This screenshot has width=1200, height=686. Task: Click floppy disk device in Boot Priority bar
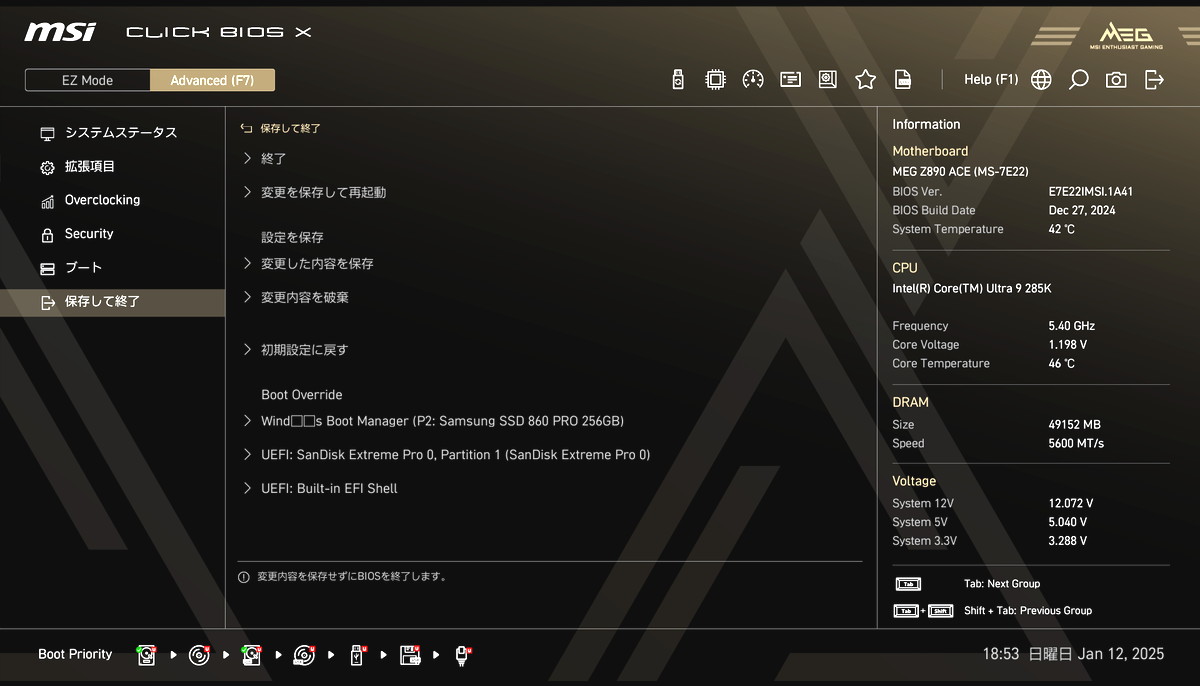tap(411, 655)
